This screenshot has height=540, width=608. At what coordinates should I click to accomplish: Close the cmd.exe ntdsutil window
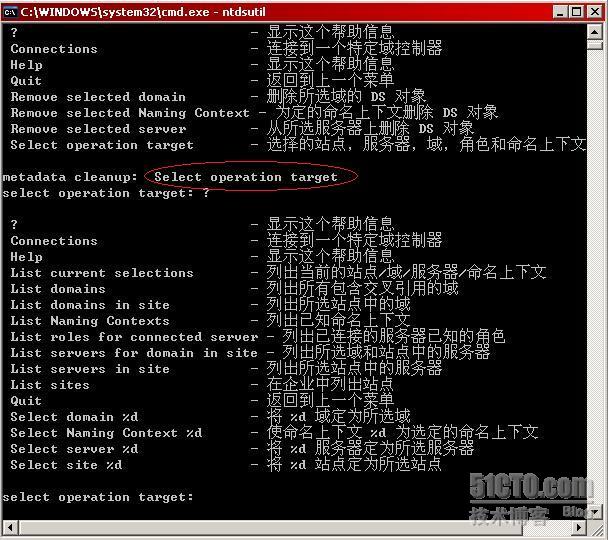[595, 12]
